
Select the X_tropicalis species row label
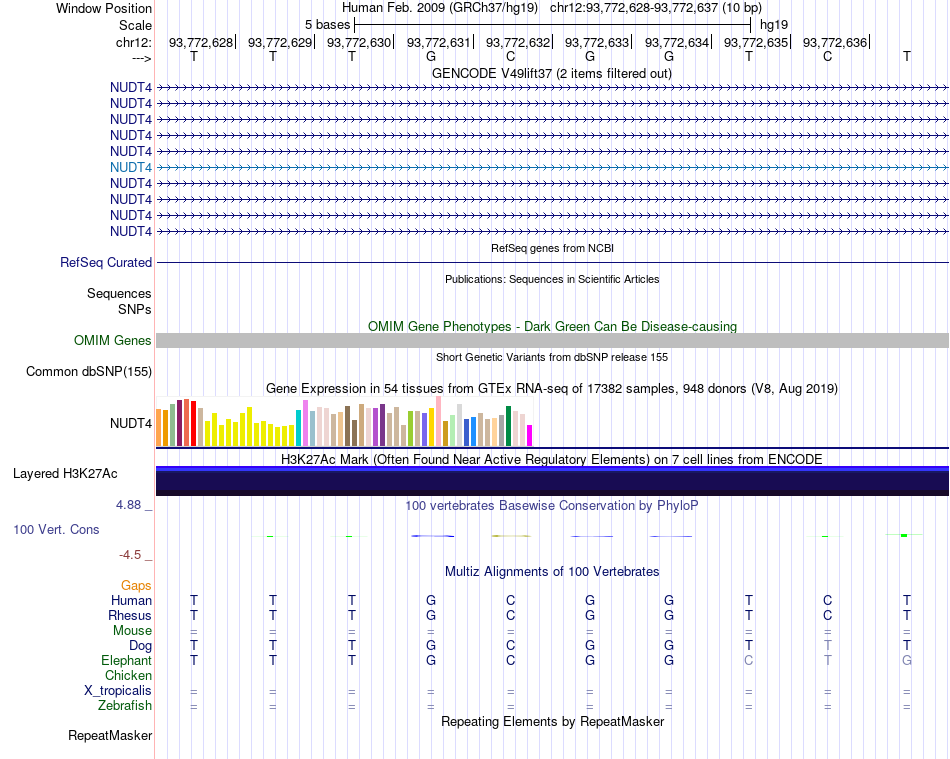[118, 691]
